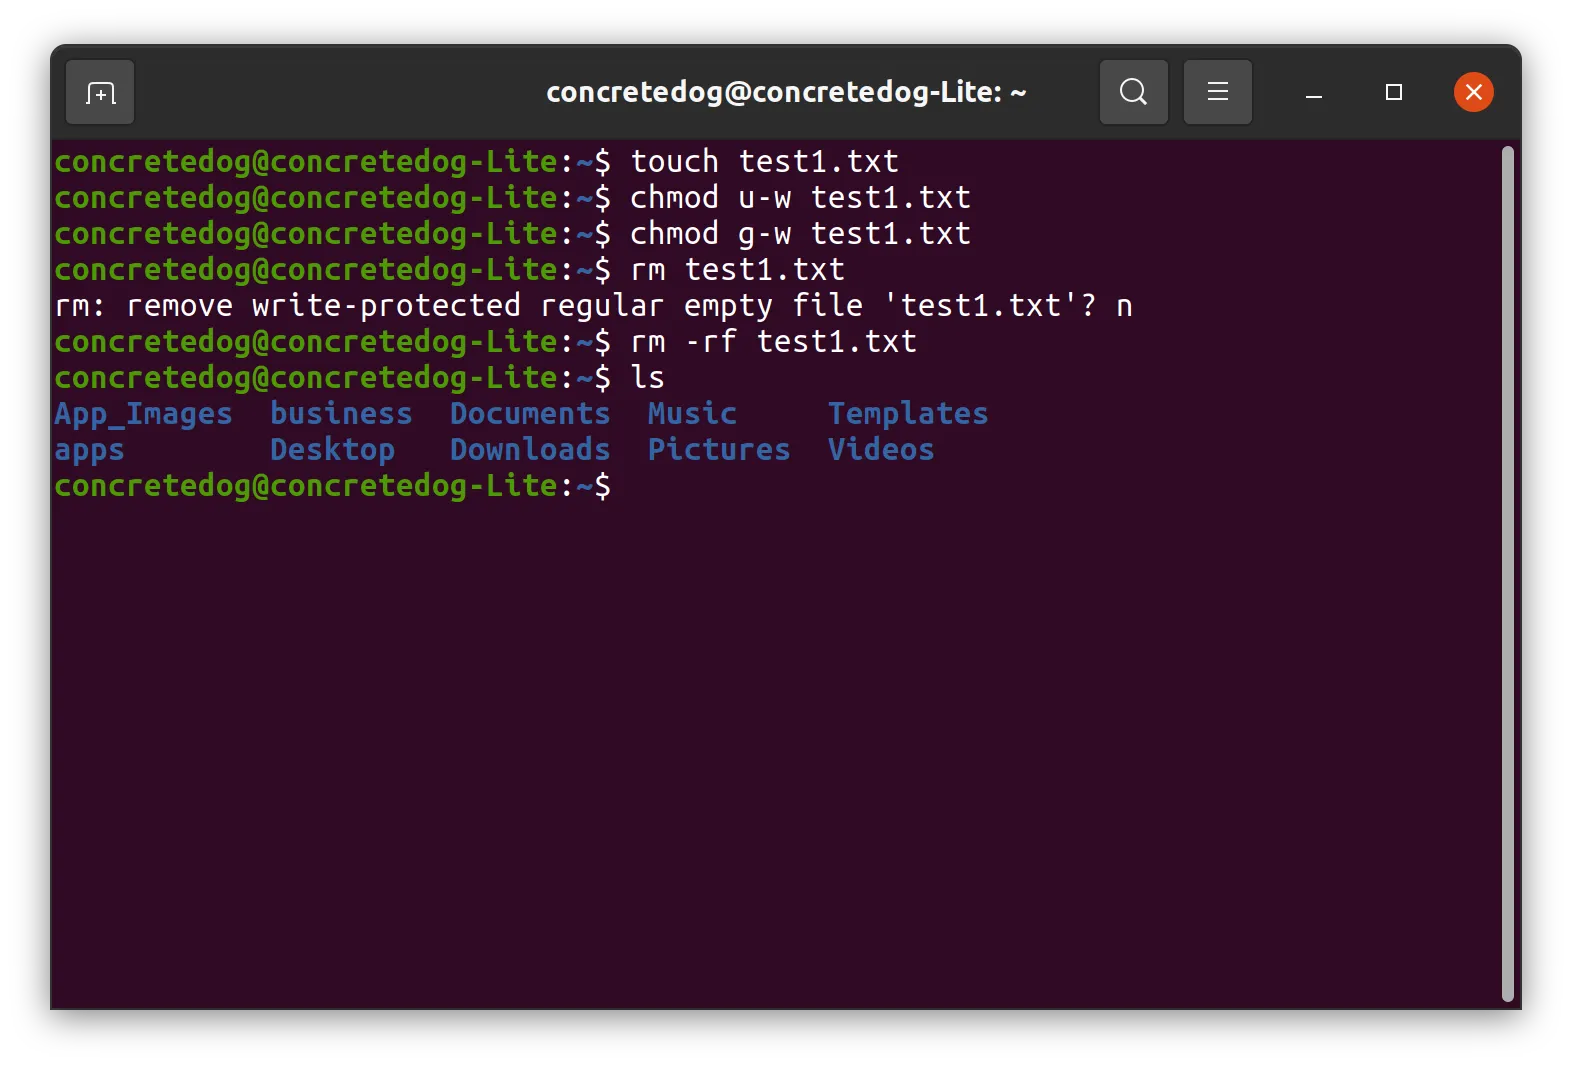This screenshot has width=1572, height=1066.
Task: Click the 'ls' command
Action: tap(647, 377)
